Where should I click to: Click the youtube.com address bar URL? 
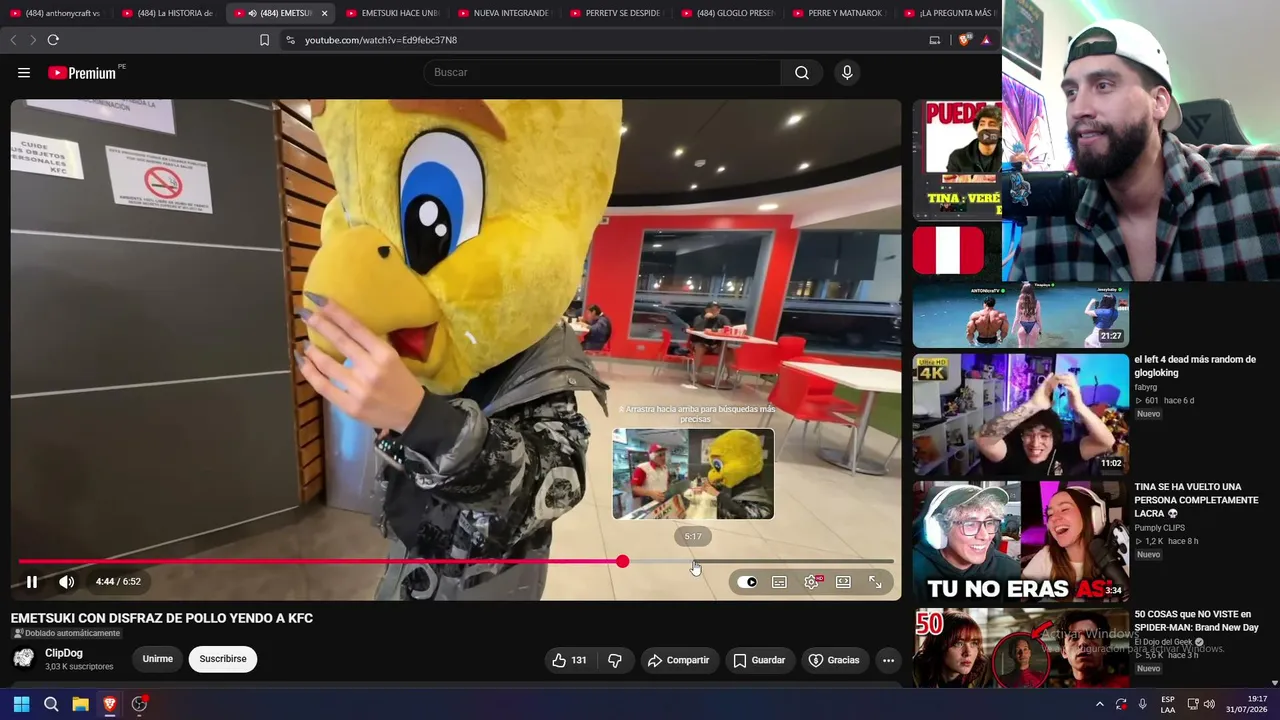tap(381, 40)
